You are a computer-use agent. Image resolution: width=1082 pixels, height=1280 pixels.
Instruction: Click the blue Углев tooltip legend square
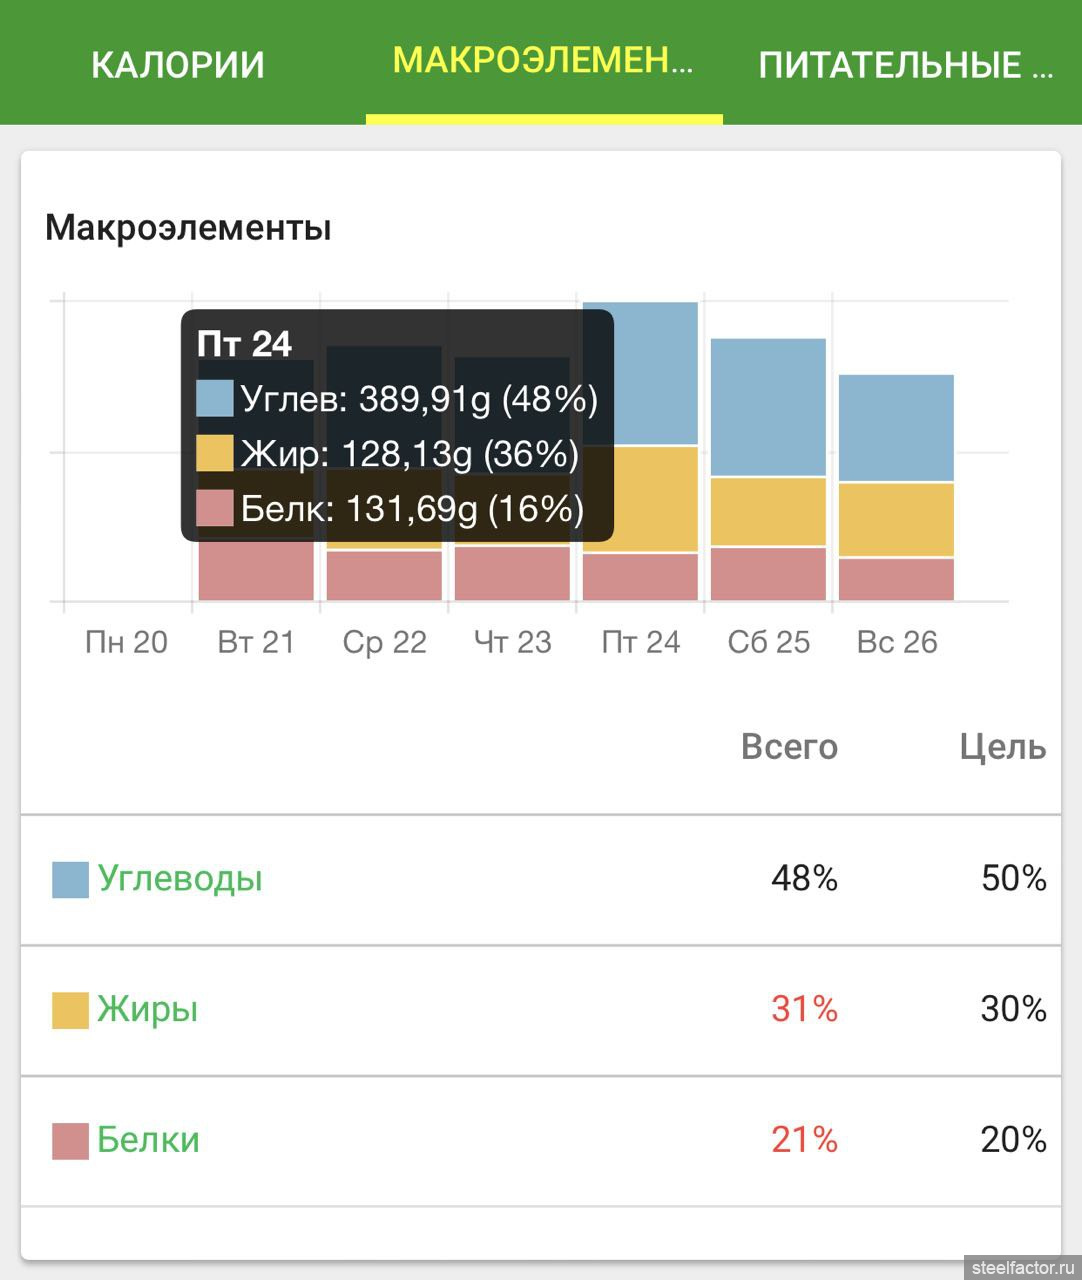pos(215,398)
